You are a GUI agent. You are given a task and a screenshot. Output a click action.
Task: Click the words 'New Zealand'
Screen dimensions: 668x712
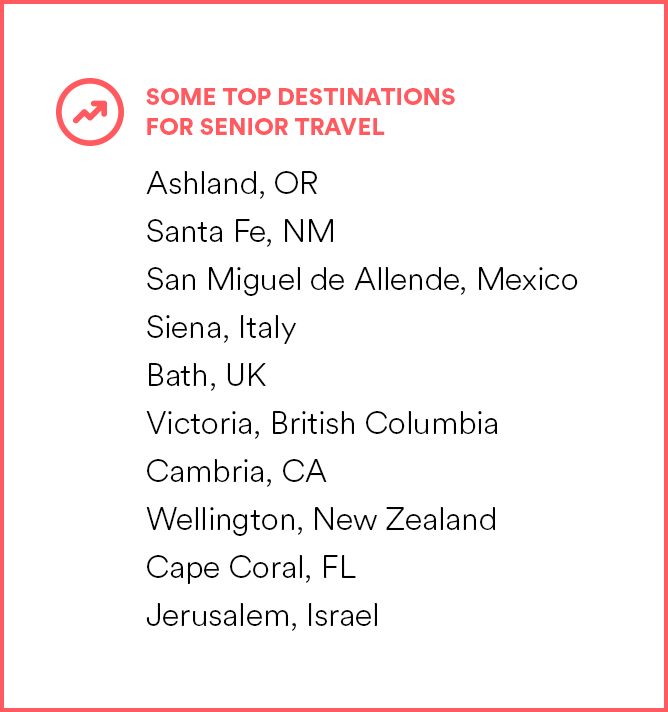[x=404, y=519]
